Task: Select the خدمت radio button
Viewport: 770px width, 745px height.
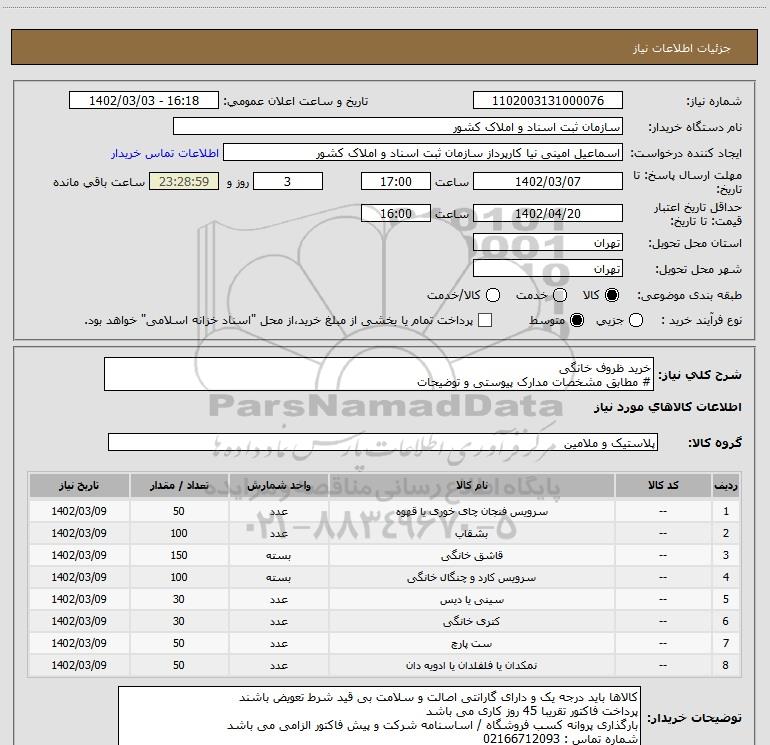Action: (x=560, y=295)
